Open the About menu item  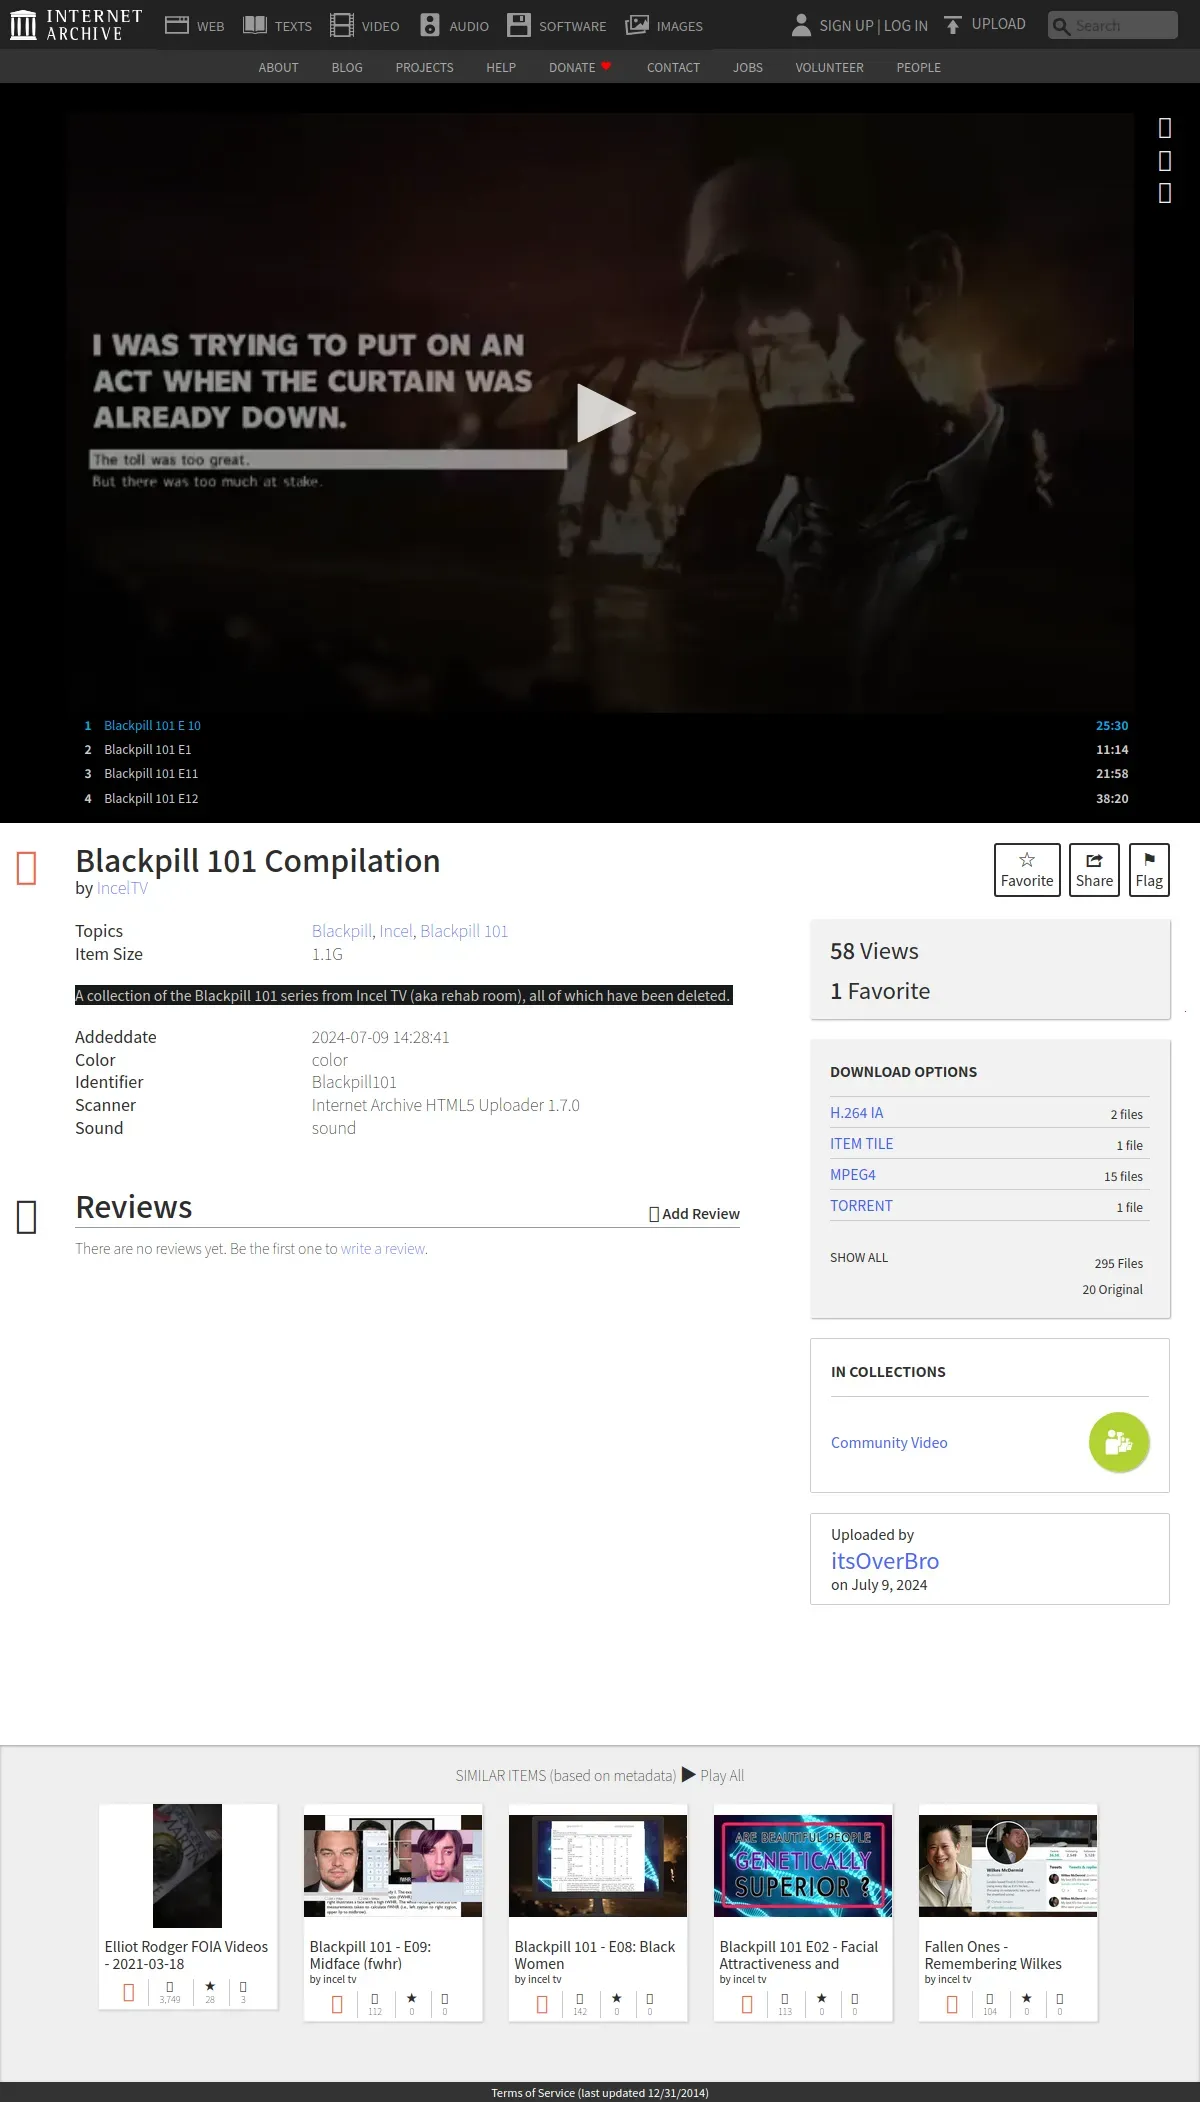[278, 67]
